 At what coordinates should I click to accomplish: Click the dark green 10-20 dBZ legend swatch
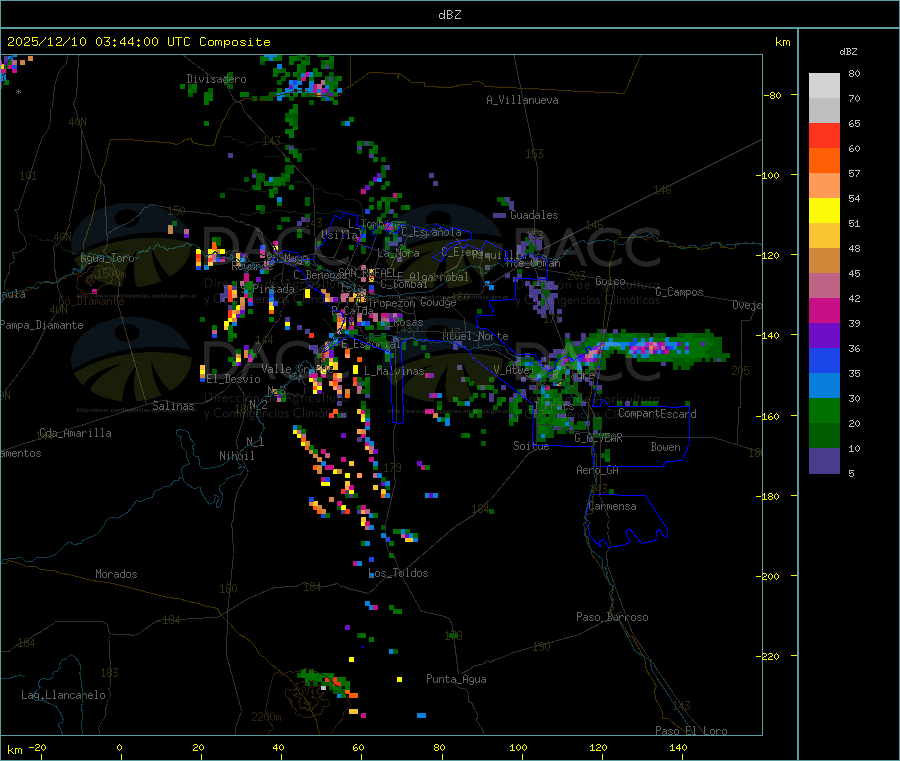click(824, 436)
